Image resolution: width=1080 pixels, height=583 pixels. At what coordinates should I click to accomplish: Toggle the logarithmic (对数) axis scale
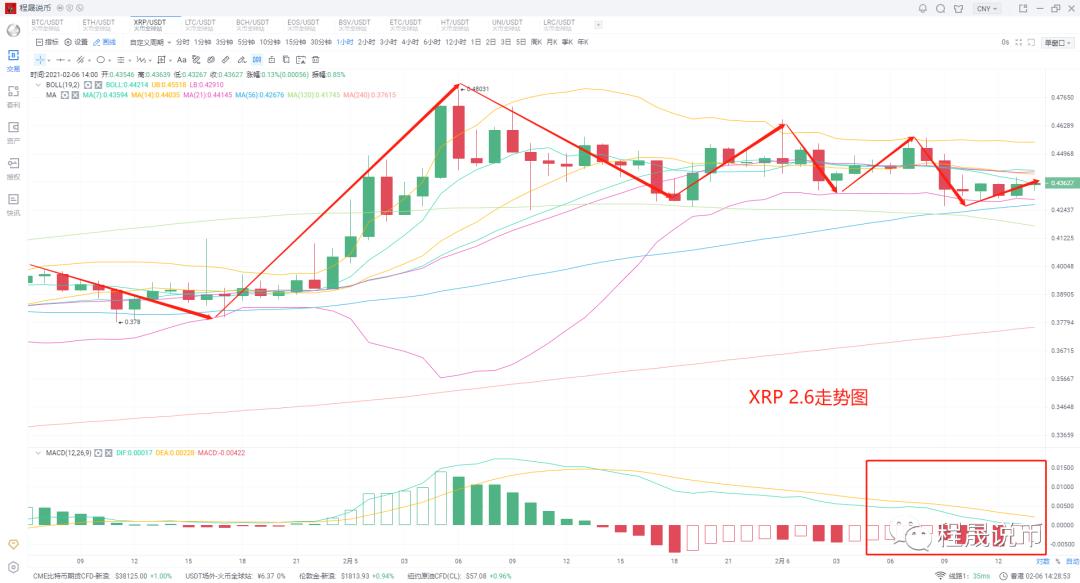[1043, 562]
